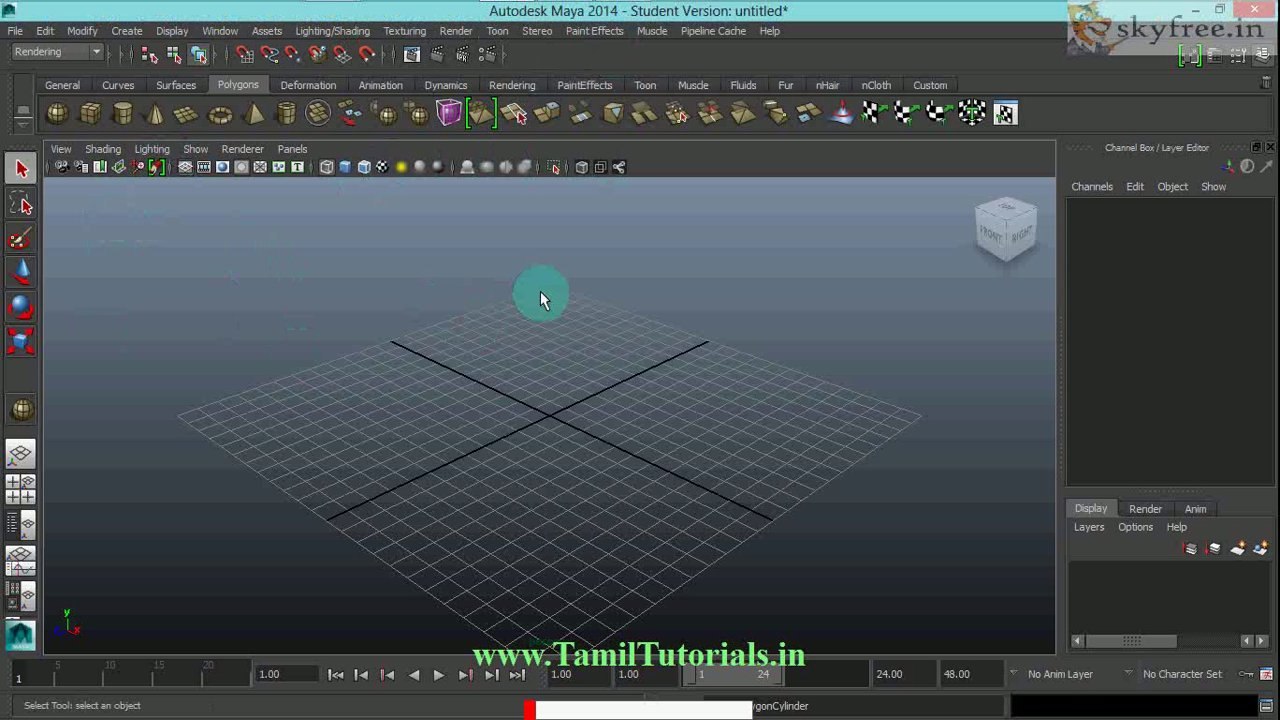
Task: Create a polygon torus from the shelf
Action: 220,114
